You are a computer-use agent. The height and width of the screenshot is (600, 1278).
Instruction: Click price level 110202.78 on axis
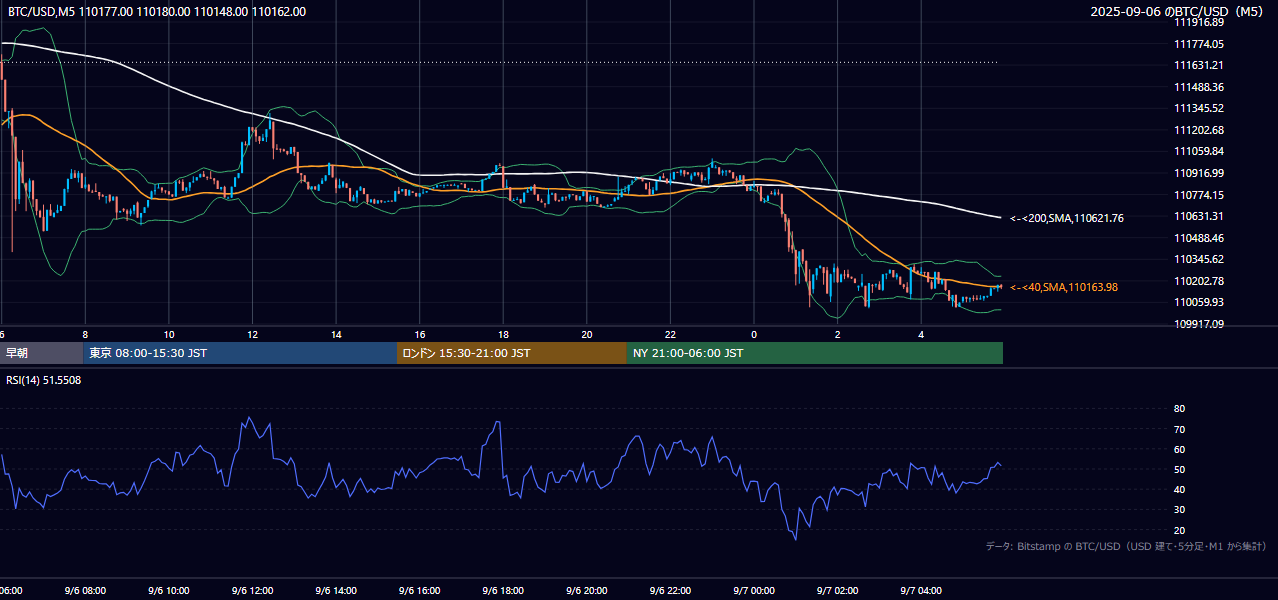(1199, 281)
